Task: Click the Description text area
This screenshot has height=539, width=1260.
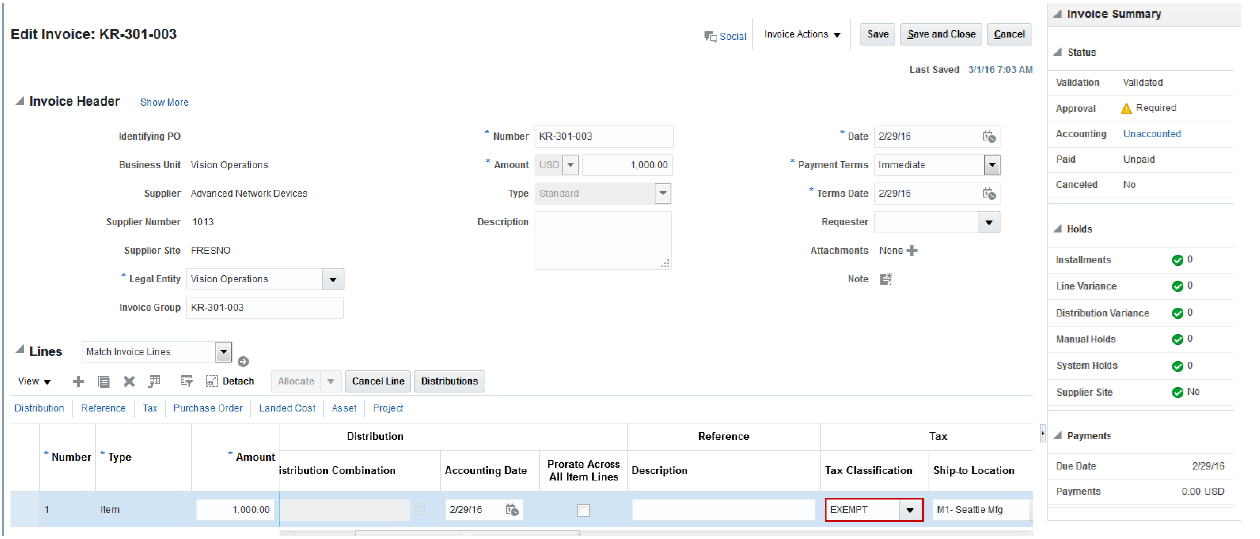Action: [x=603, y=240]
